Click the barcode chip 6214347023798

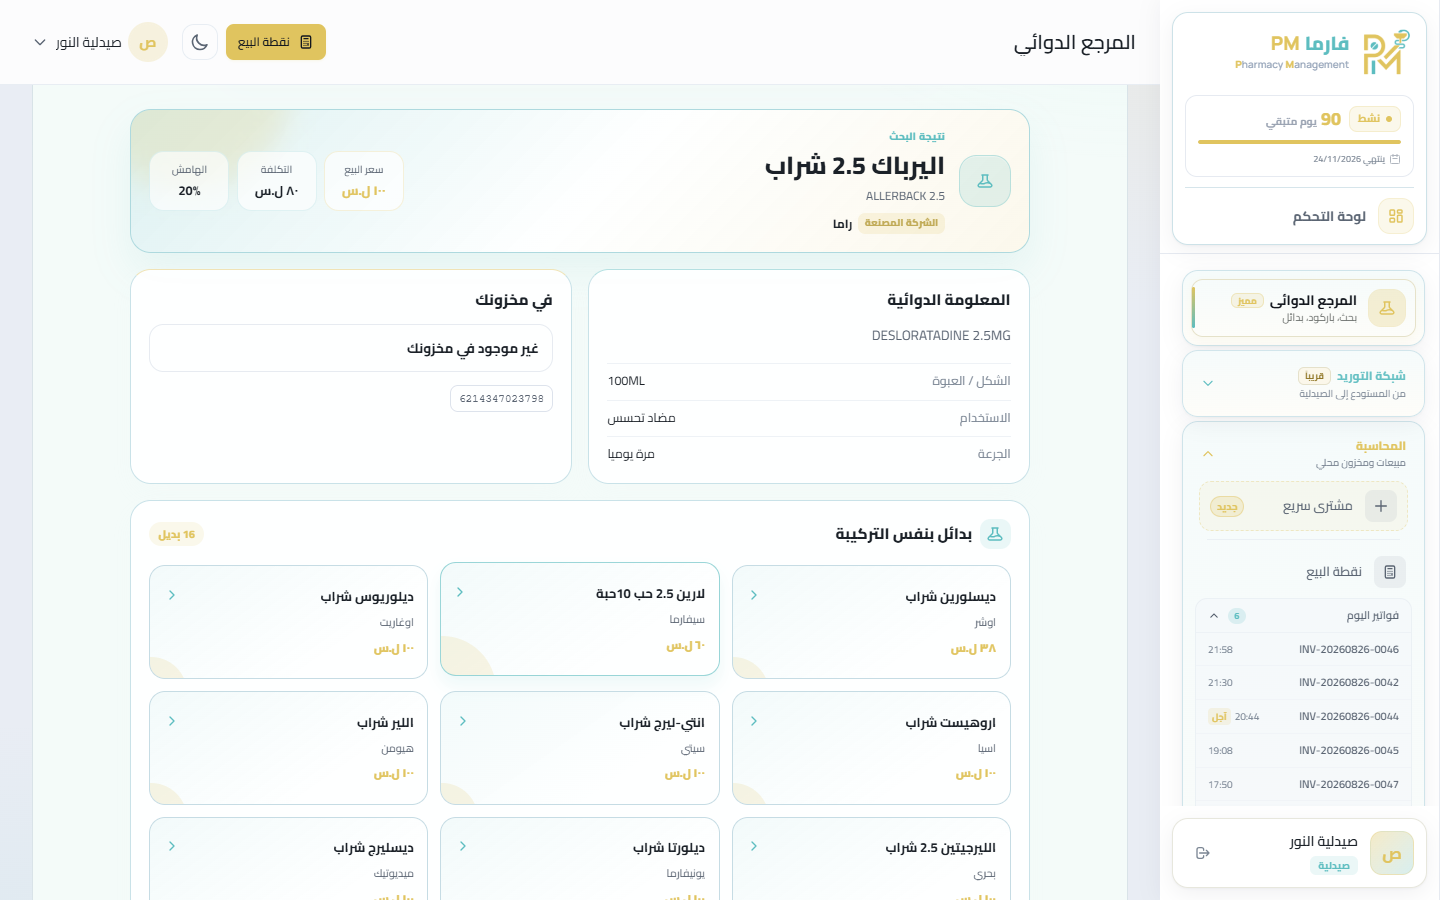tap(501, 399)
